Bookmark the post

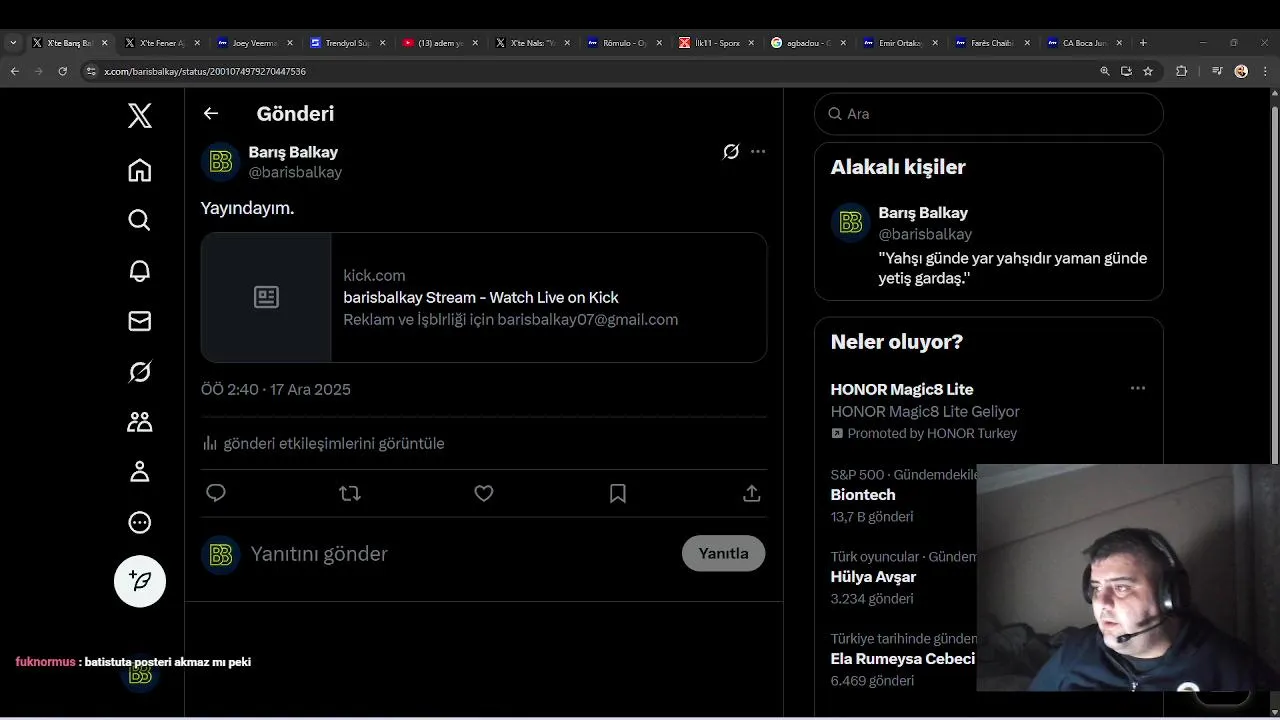(618, 493)
